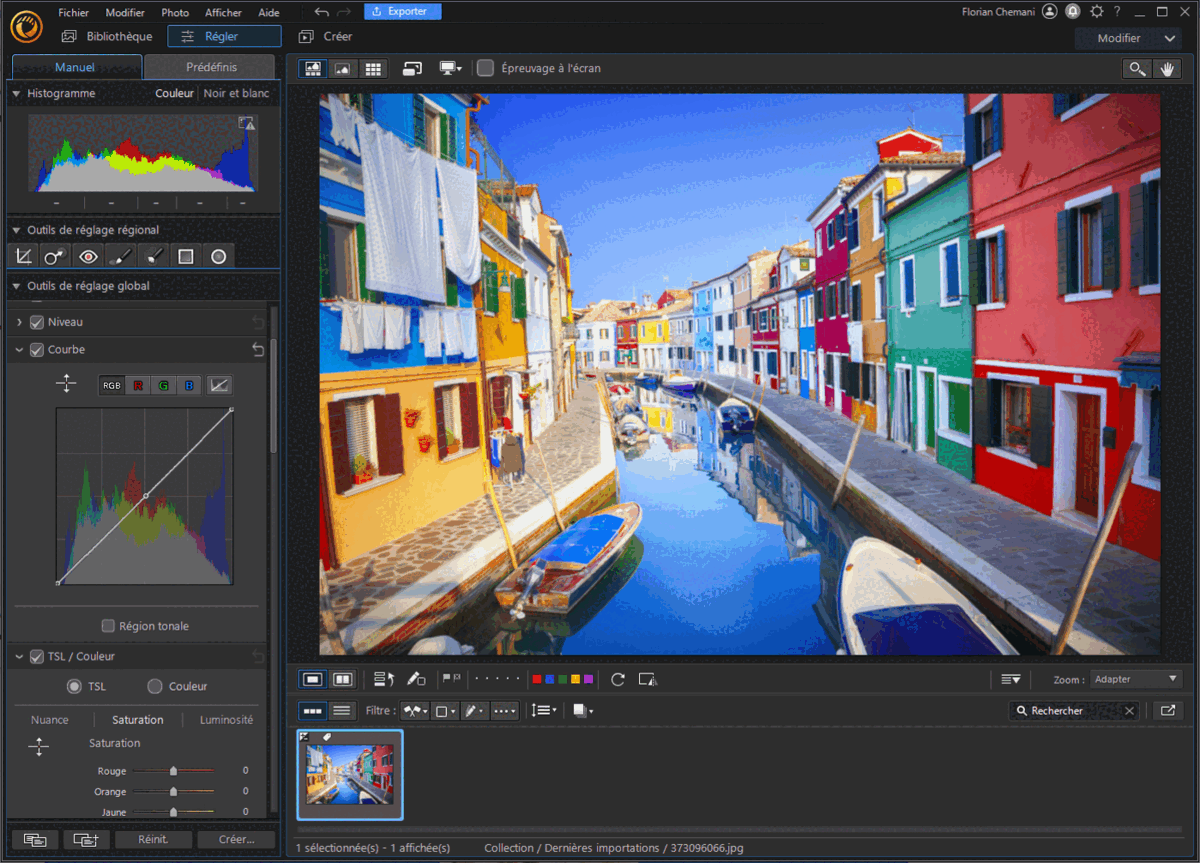Viewport: 1200px width, 863px height.
Task: Select the Crop tool in regional adjustments
Action: pyautogui.click(x=23, y=256)
